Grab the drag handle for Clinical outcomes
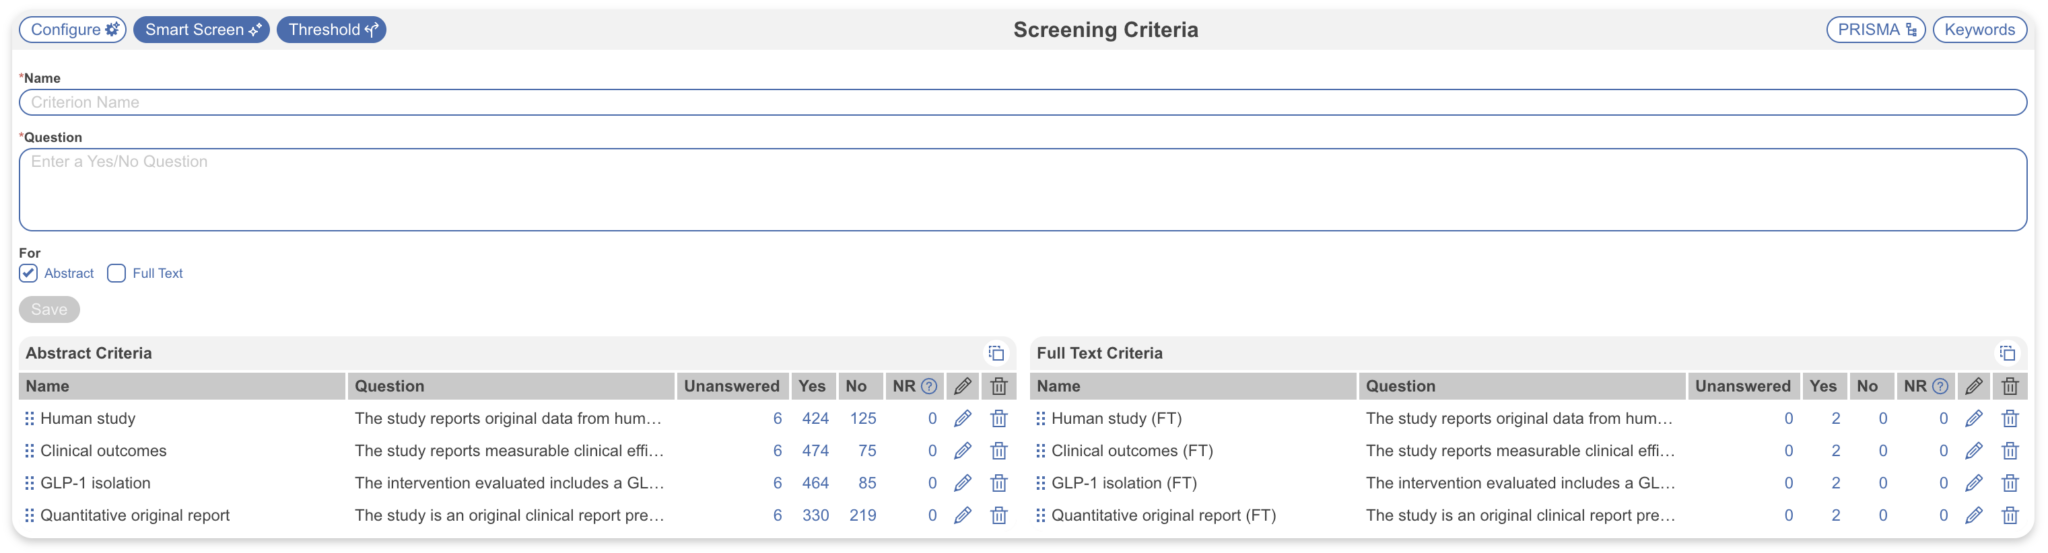 point(29,451)
